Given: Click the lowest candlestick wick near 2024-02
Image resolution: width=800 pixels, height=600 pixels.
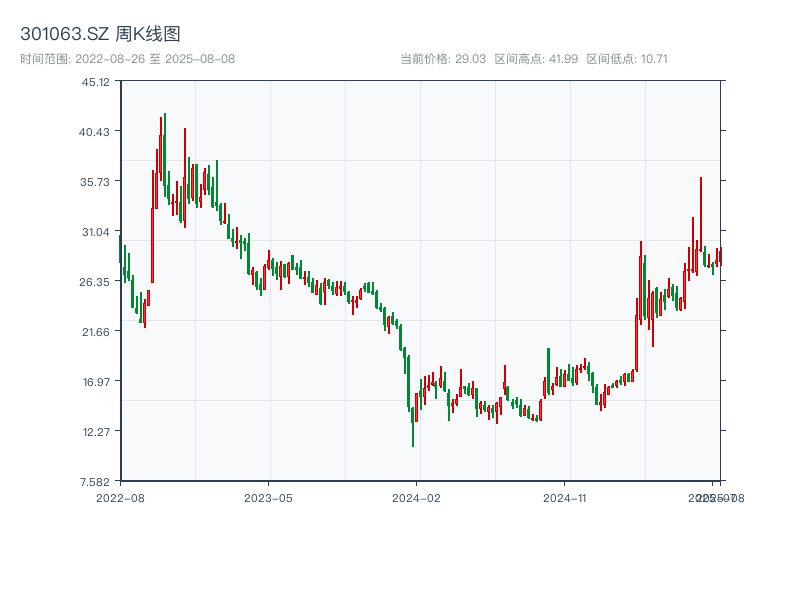Looking at the screenshot, I should 413,440.
